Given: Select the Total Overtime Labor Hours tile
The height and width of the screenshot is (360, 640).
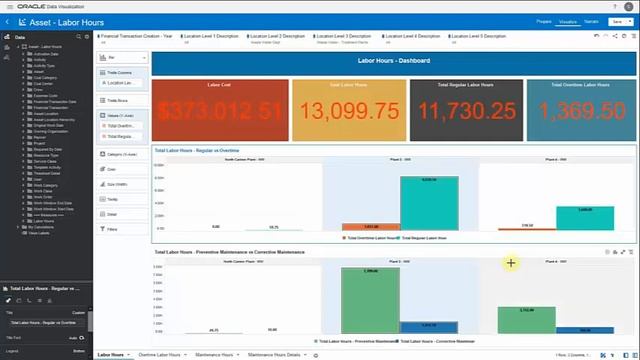Looking at the screenshot, I should click(581, 110).
